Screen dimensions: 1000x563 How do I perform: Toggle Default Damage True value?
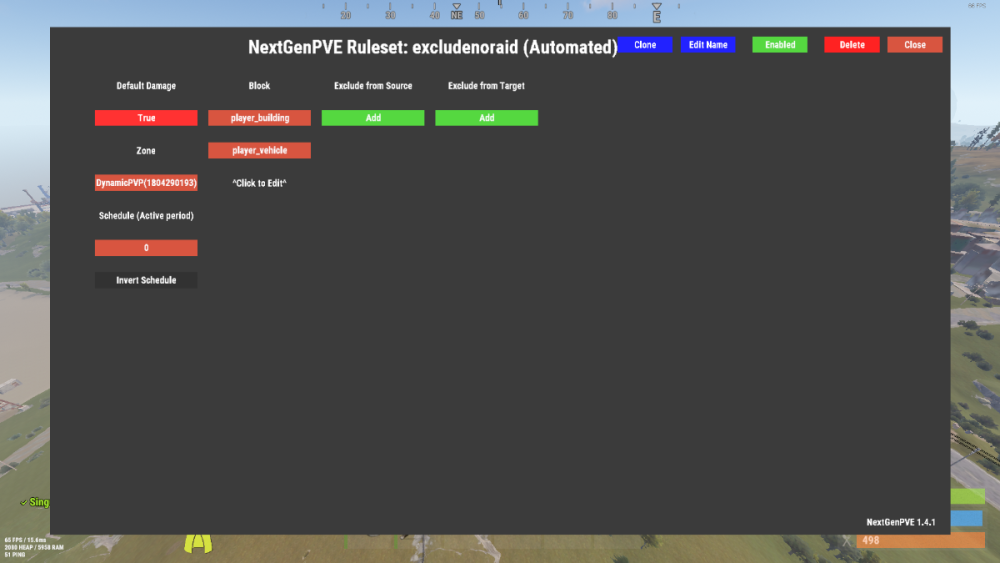click(x=146, y=118)
